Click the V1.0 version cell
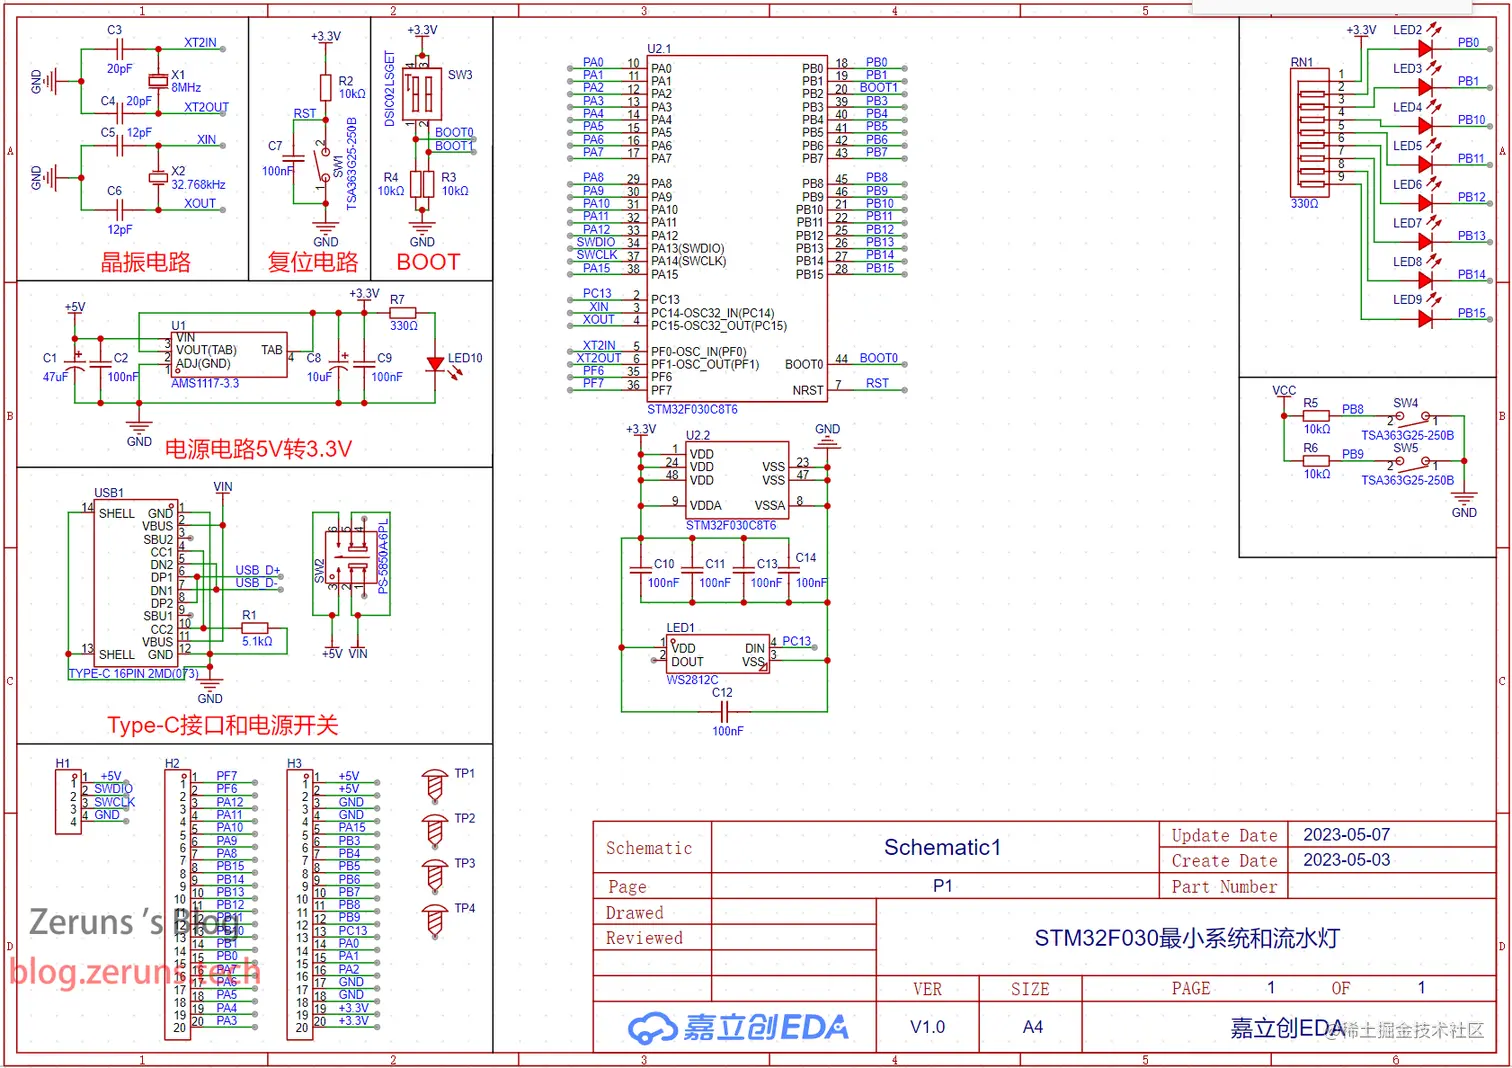 [x=927, y=1027]
